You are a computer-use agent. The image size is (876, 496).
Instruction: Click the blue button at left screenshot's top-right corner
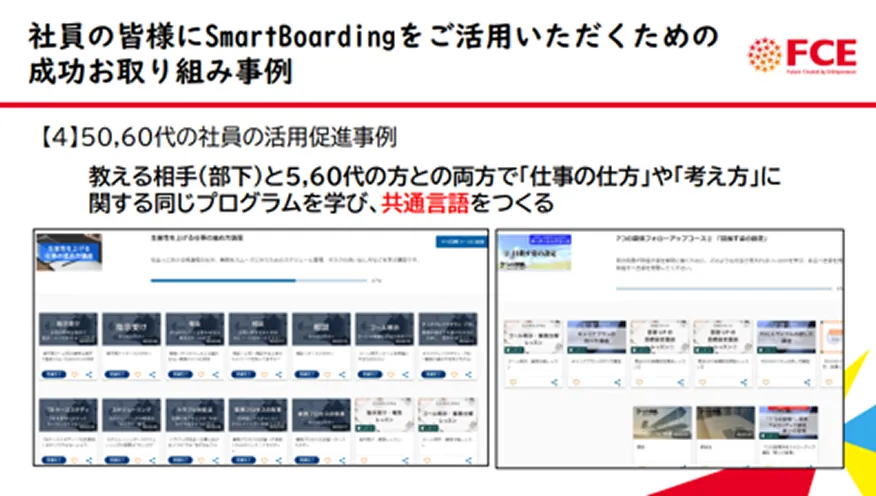point(461,241)
